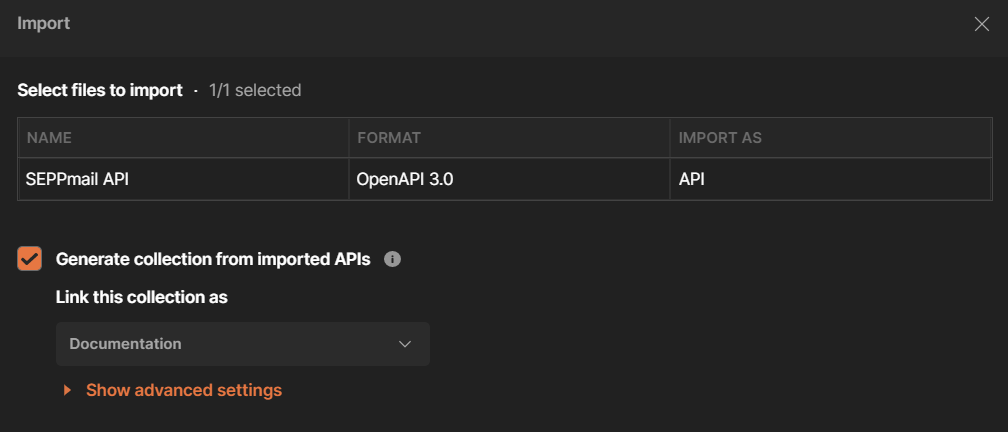Click the Import dialog title
Screen dimensions: 1008x432
click(44, 23)
